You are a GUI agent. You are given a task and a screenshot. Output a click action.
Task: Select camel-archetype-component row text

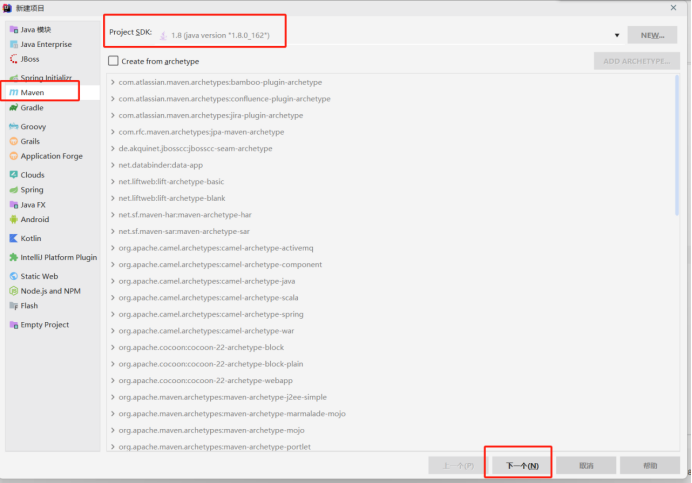pyautogui.click(x=220, y=264)
